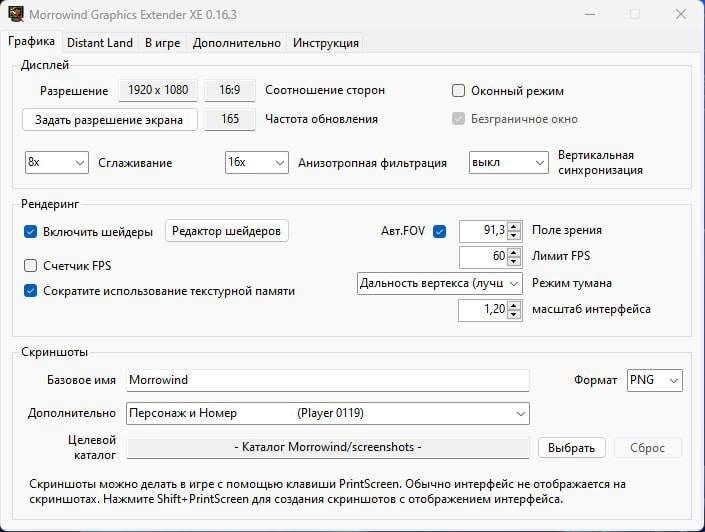Switch to the Дополнительно tab
This screenshot has height=532, width=705.
pyautogui.click(x=236, y=43)
